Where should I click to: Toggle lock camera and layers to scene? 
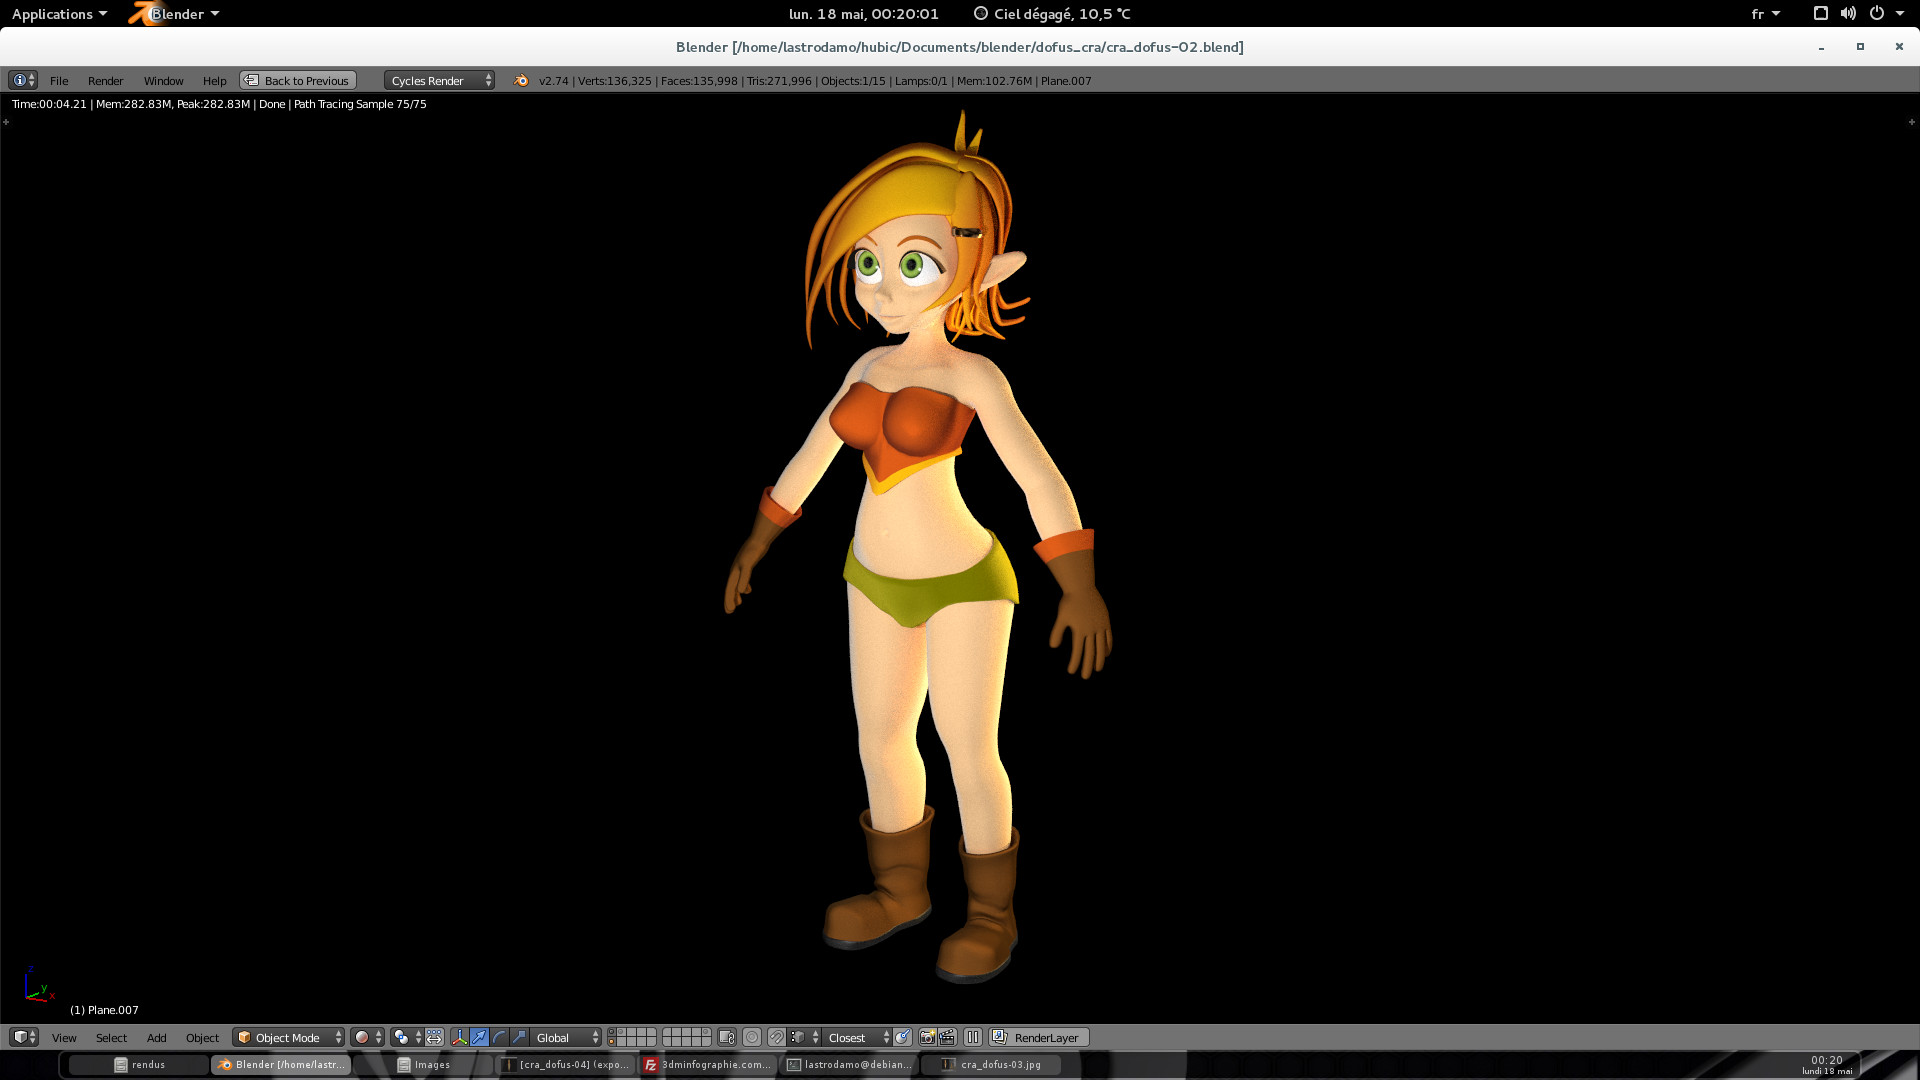tap(727, 1037)
